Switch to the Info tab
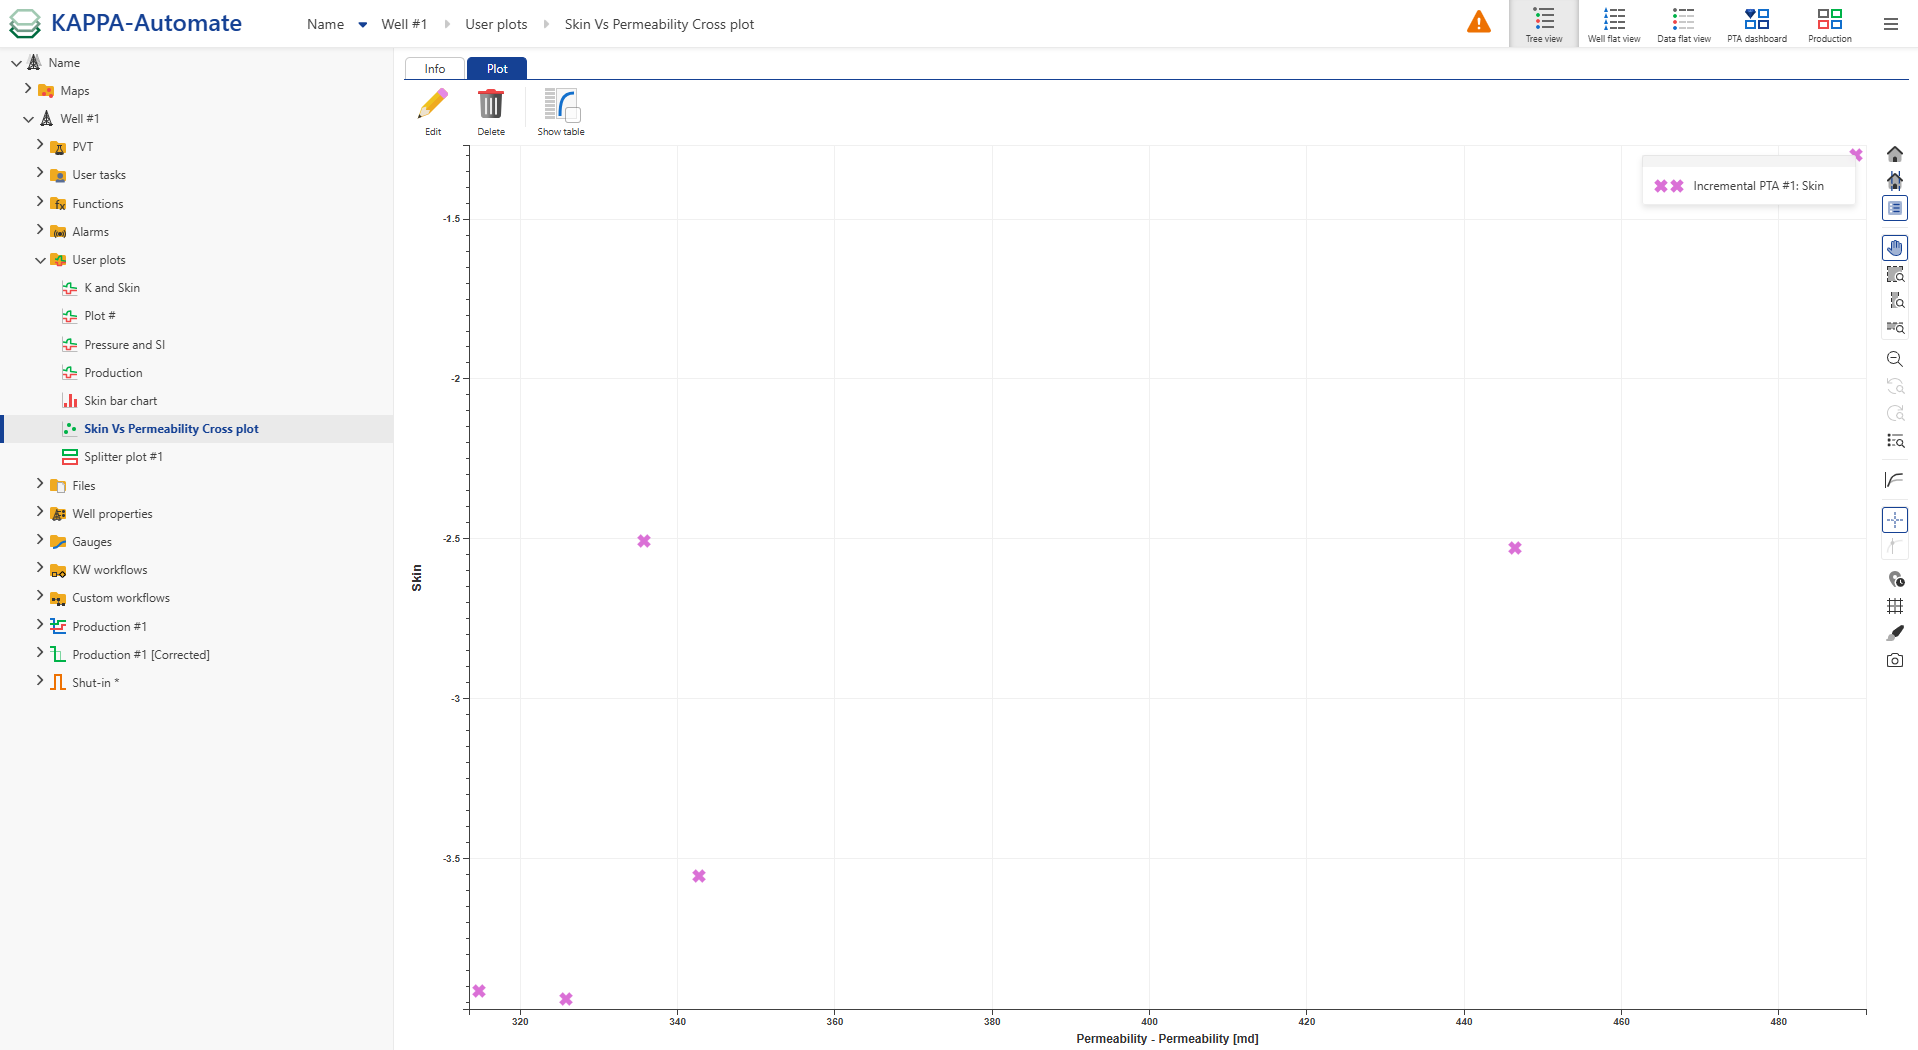1918x1050 pixels. (x=434, y=68)
